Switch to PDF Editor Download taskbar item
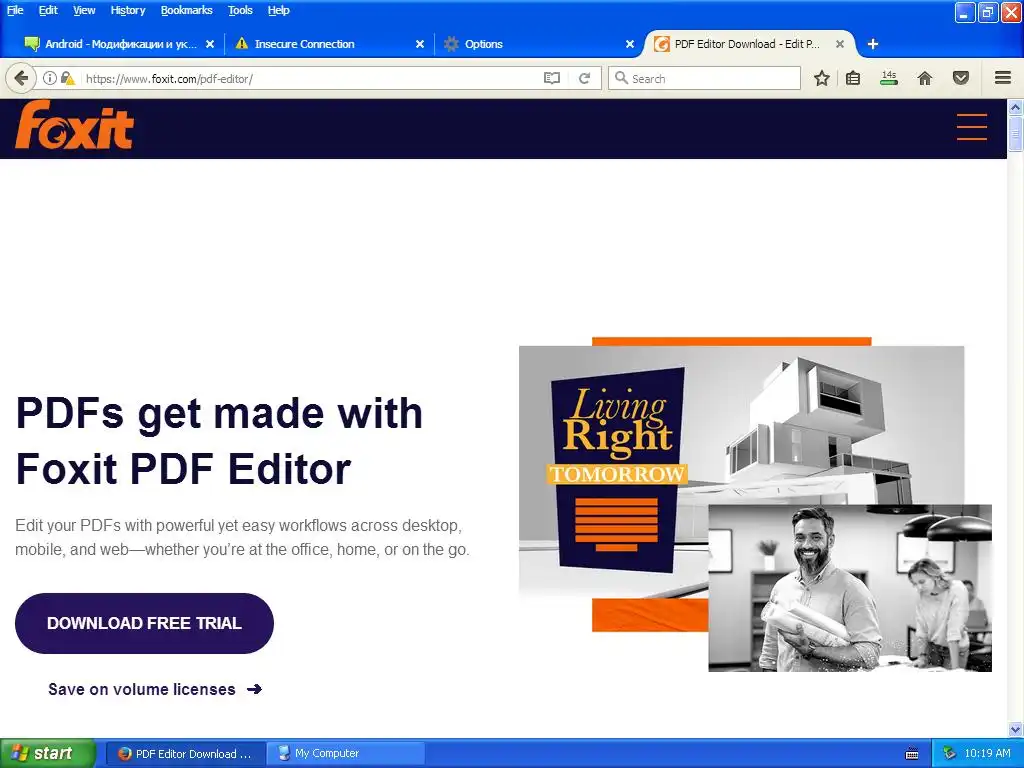The height and width of the screenshot is (768, 1024). 185,754
